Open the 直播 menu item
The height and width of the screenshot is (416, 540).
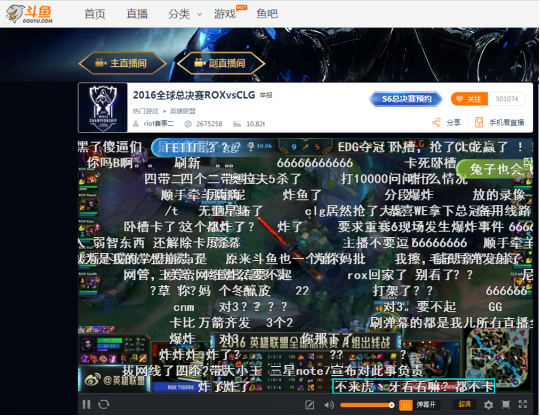(137, 14)
